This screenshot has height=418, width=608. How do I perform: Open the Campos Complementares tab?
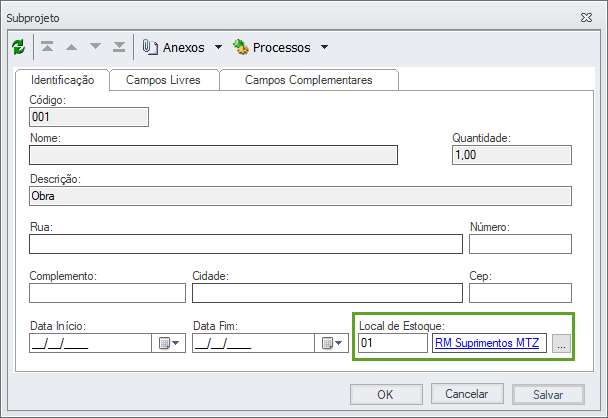(x=308, y=80)
